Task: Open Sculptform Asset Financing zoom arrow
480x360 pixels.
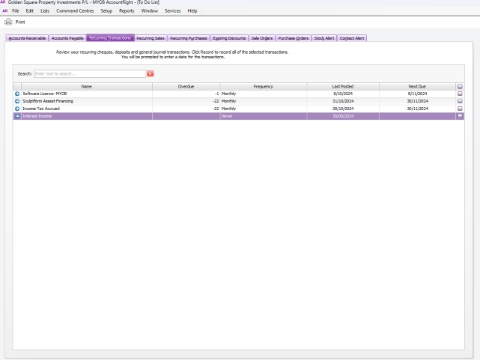Action: 17,101
